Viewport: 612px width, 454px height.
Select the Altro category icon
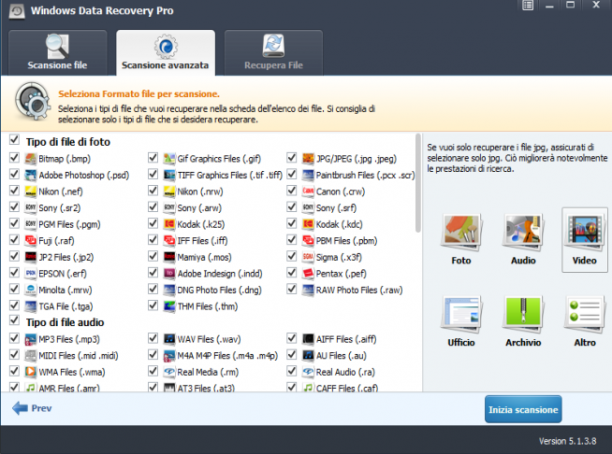point(584,313)
